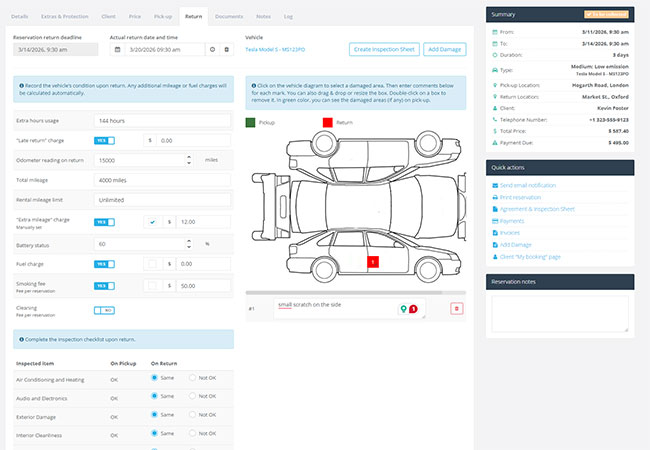Viewport: 650px width, 450px height.
Task: Switch to the Details tab
Action: (19, 17)
